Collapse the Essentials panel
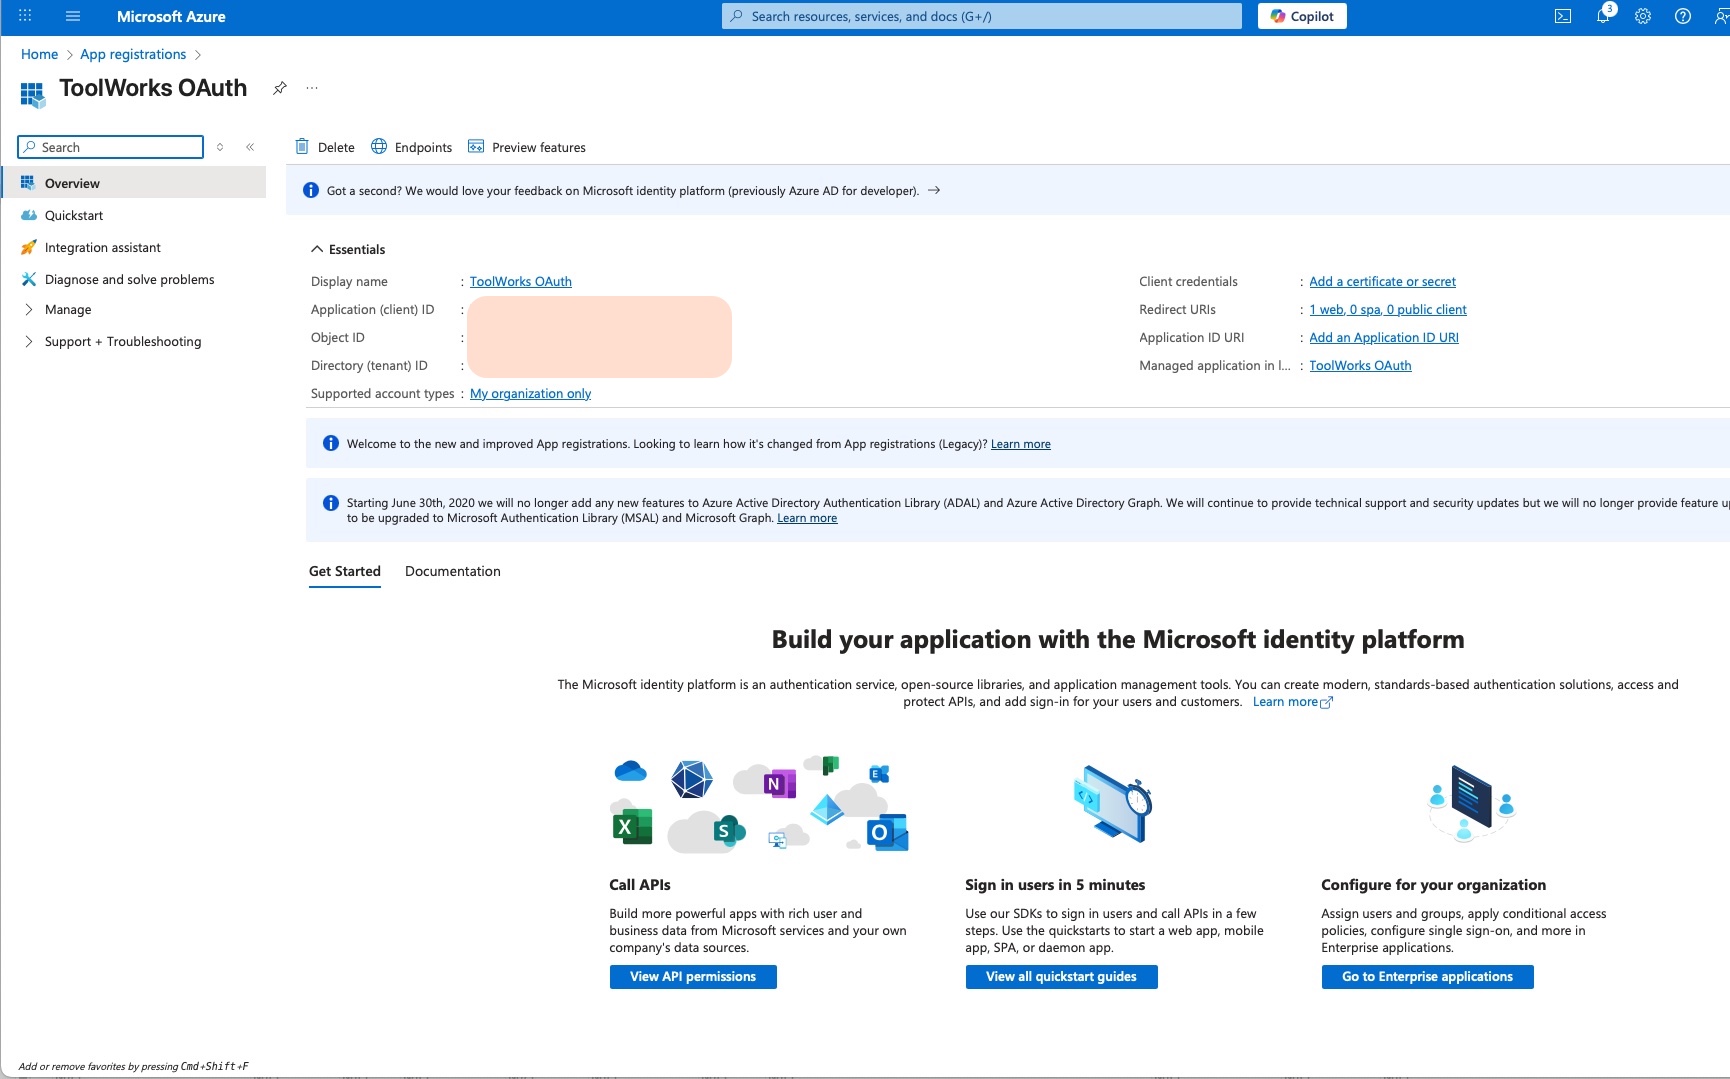Screen dimensions: 1730x1079 (347, 249)
